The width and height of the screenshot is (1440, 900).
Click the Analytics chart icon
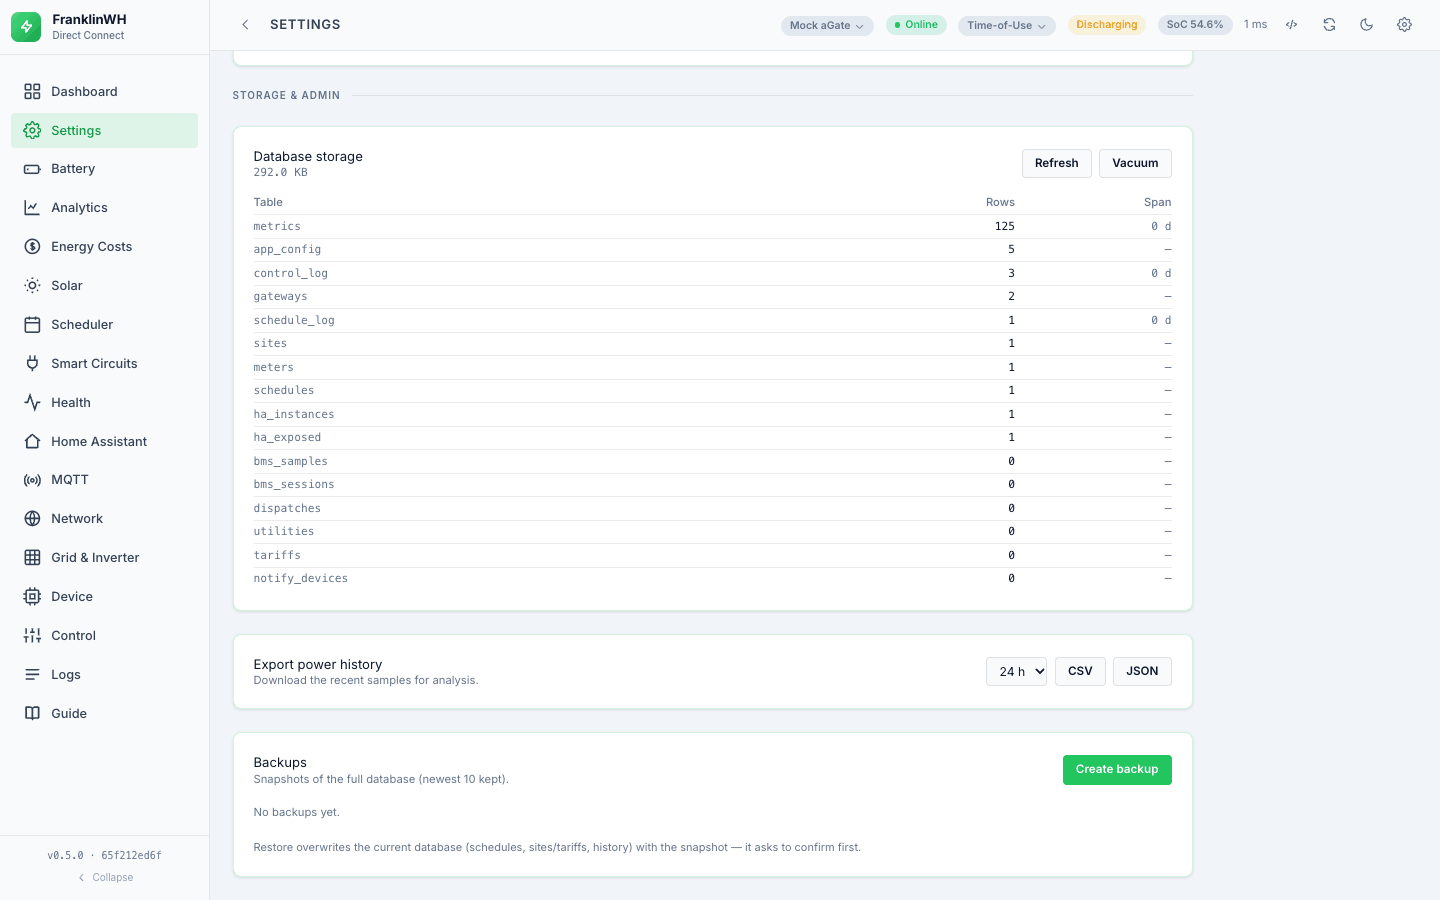[32, 208]
